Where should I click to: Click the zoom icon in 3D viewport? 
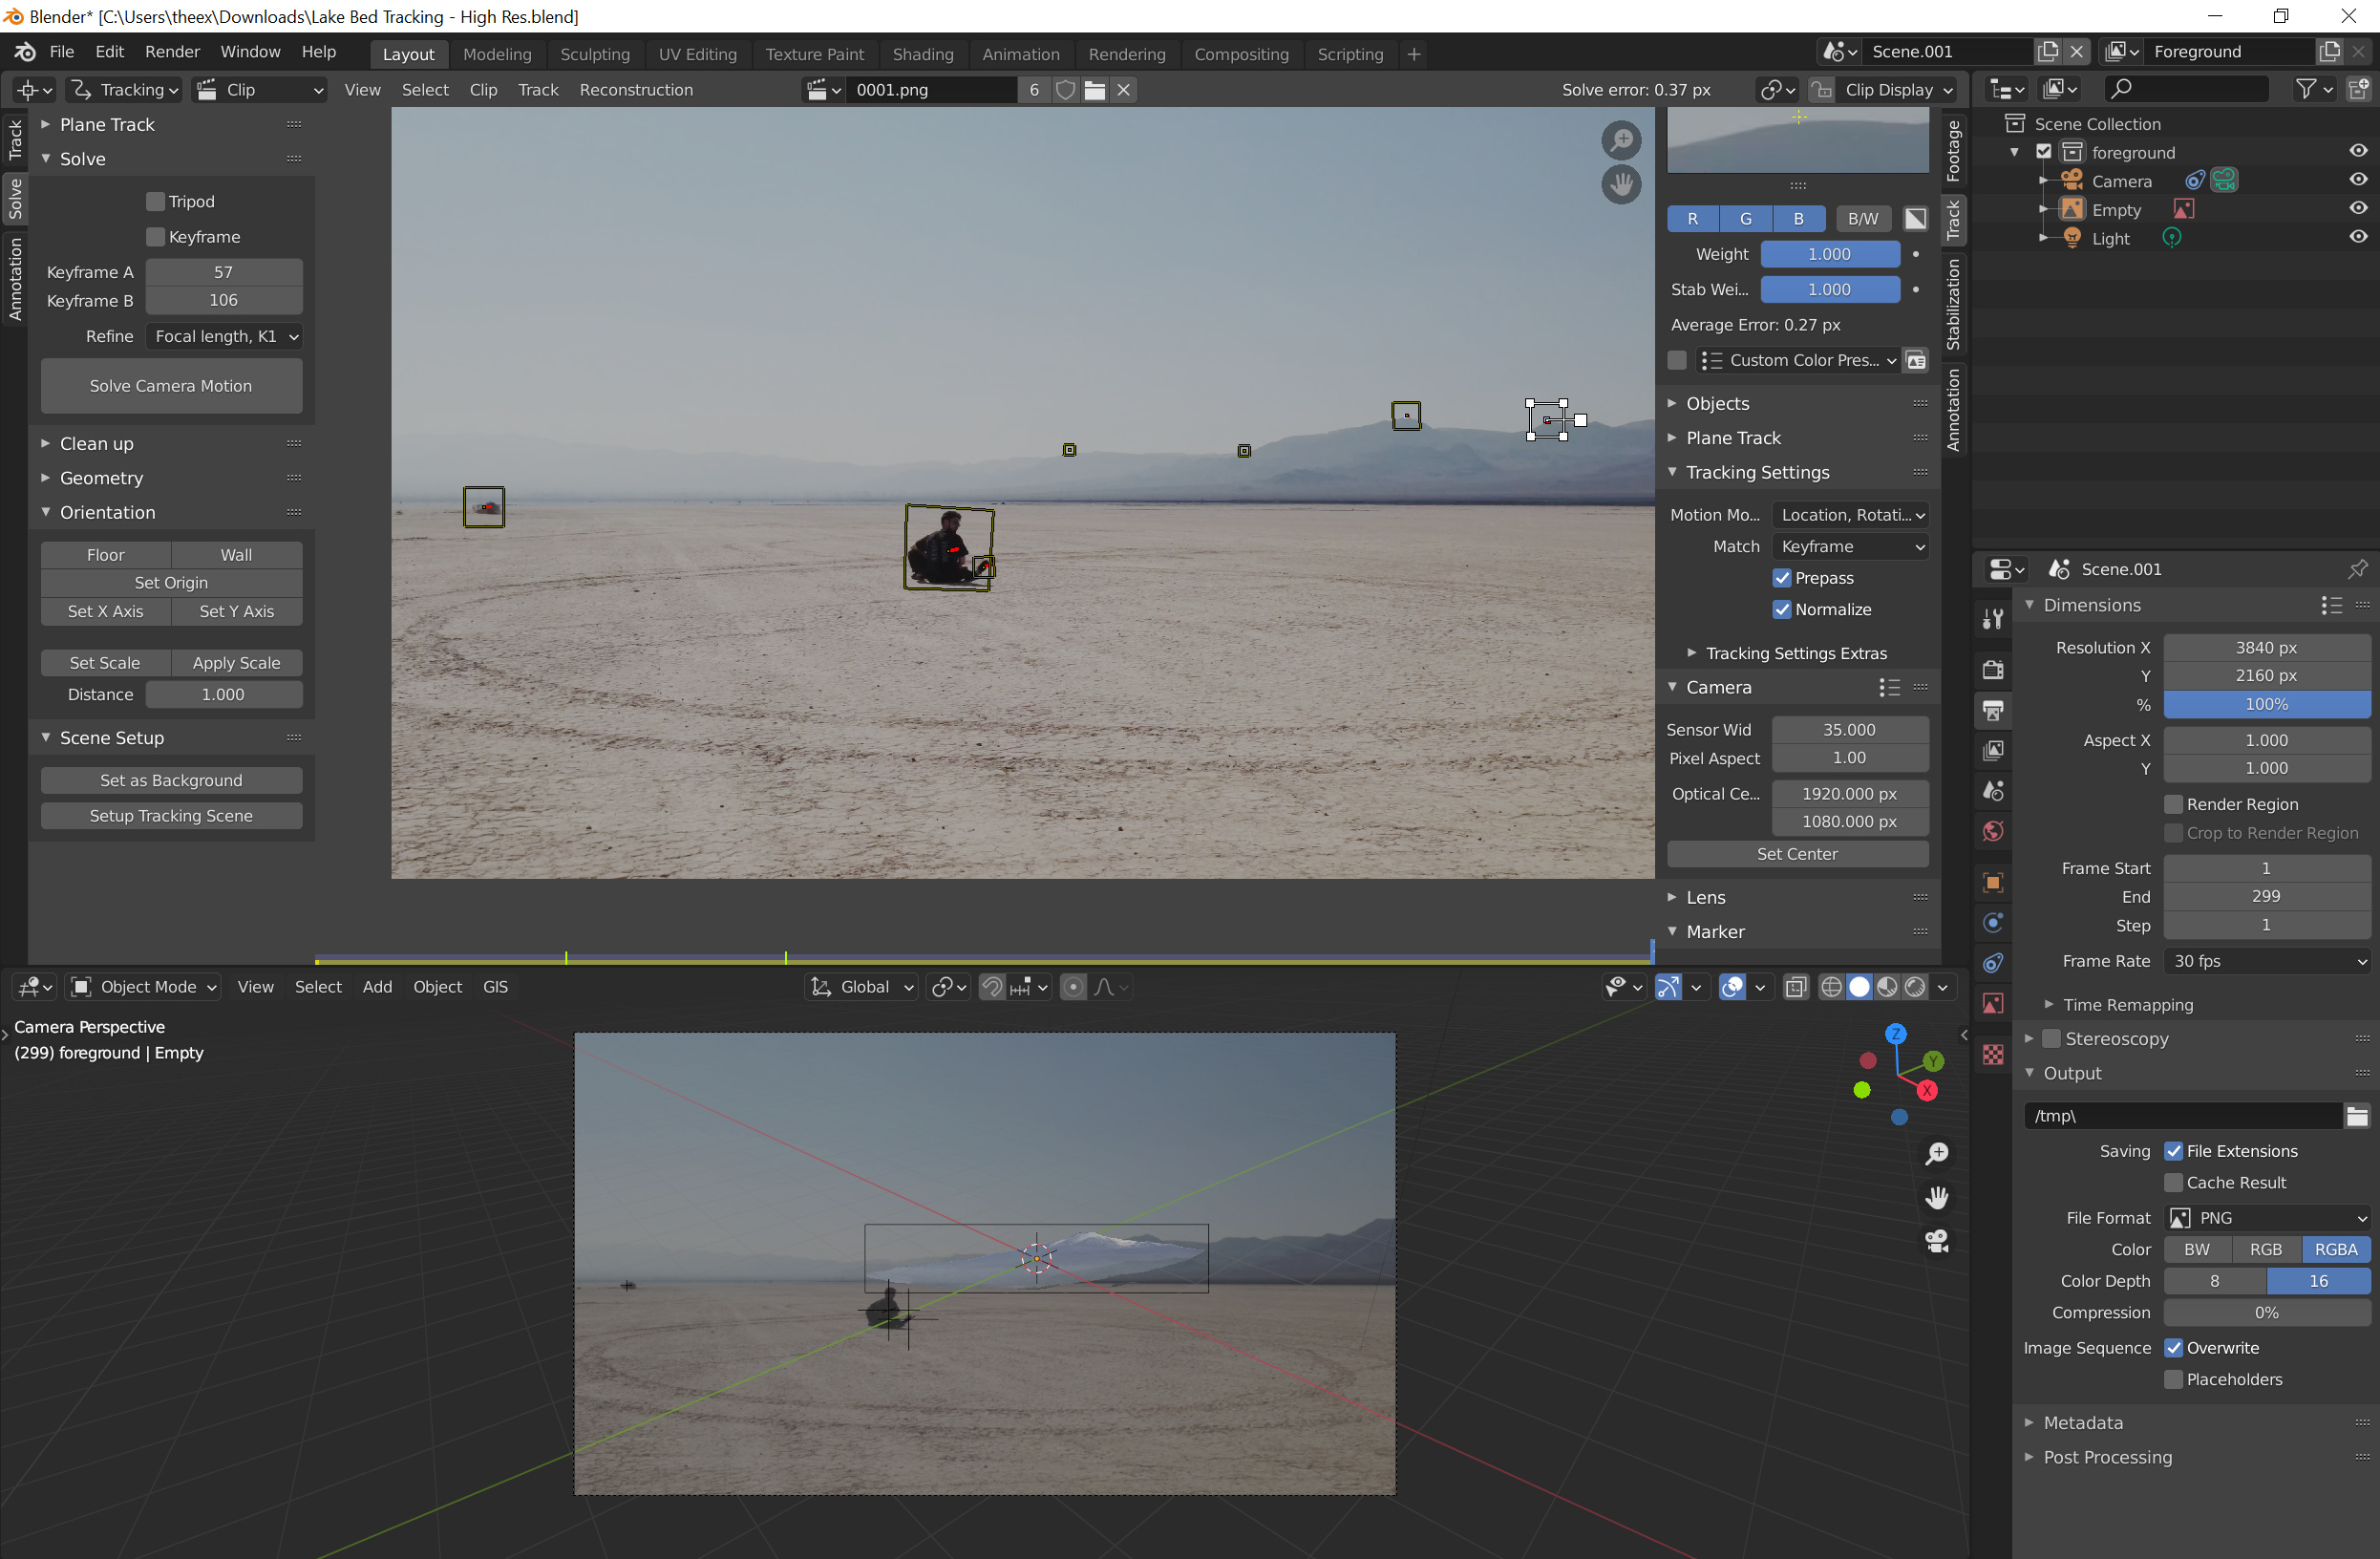(x=1937, y=1153)
